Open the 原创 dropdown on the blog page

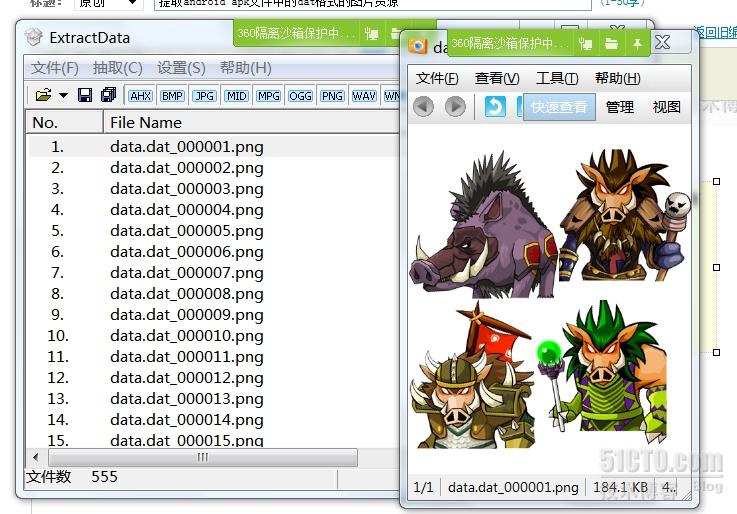(x=108, y=4)
